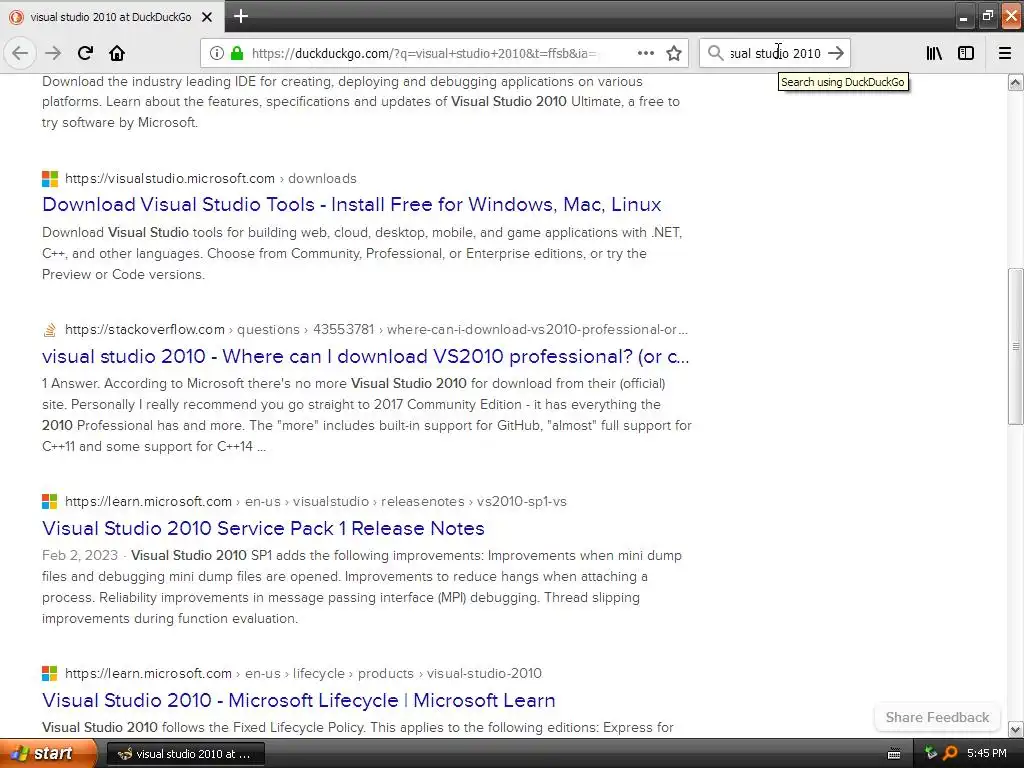Open the Library bookshelf icon
Viewport: 1024px width, 768px height.
point(934,53)
